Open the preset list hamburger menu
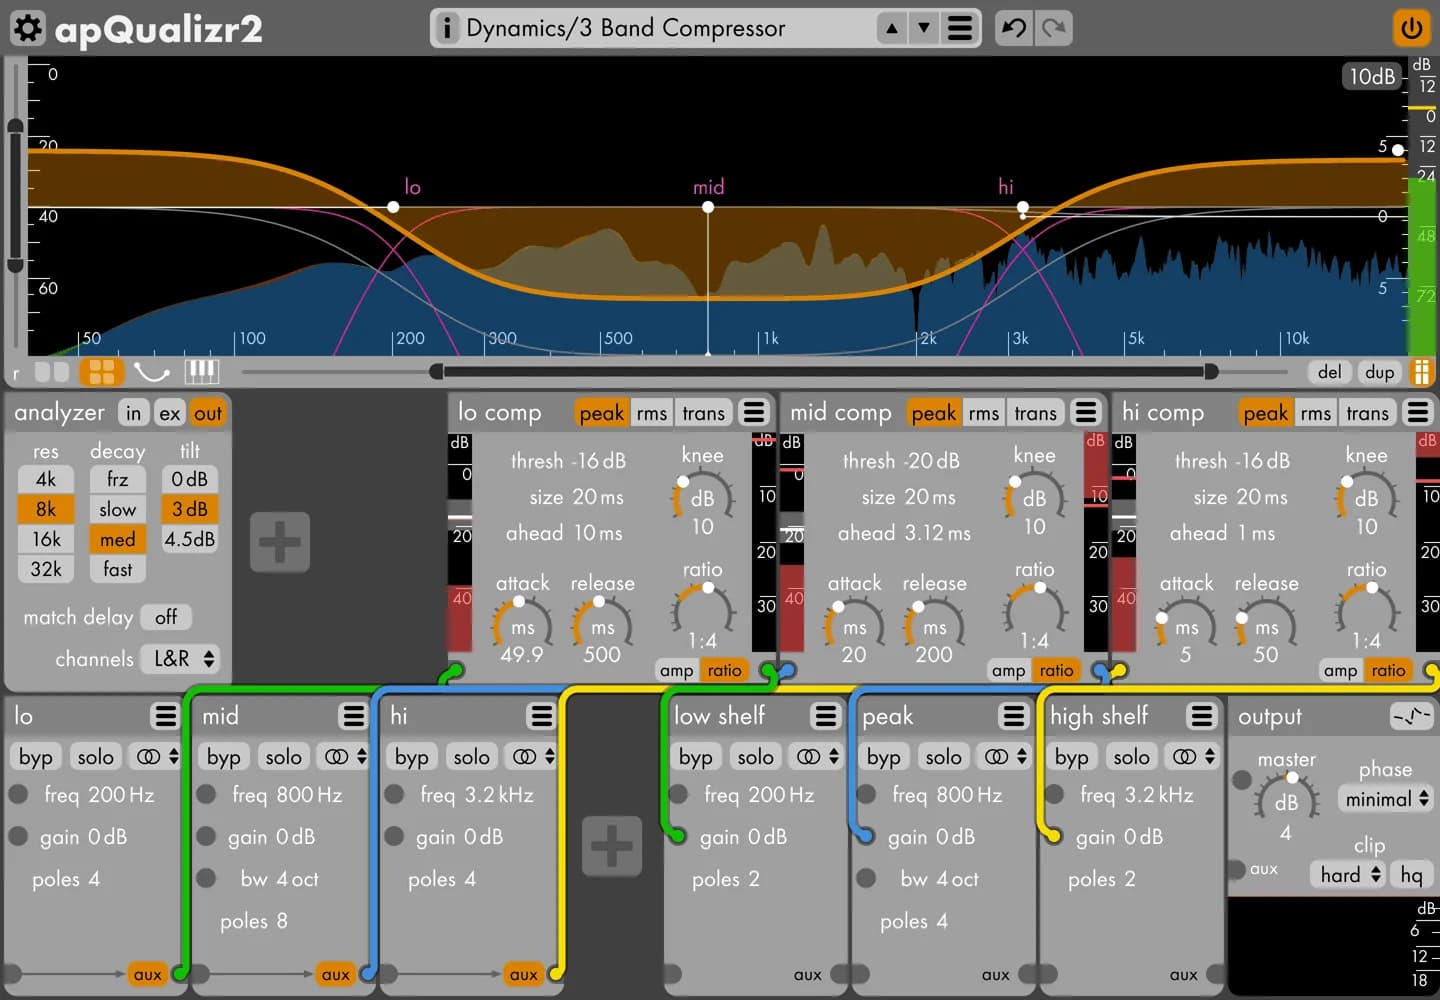The height and width of the screenshot is (1000, 1440). 959,28
